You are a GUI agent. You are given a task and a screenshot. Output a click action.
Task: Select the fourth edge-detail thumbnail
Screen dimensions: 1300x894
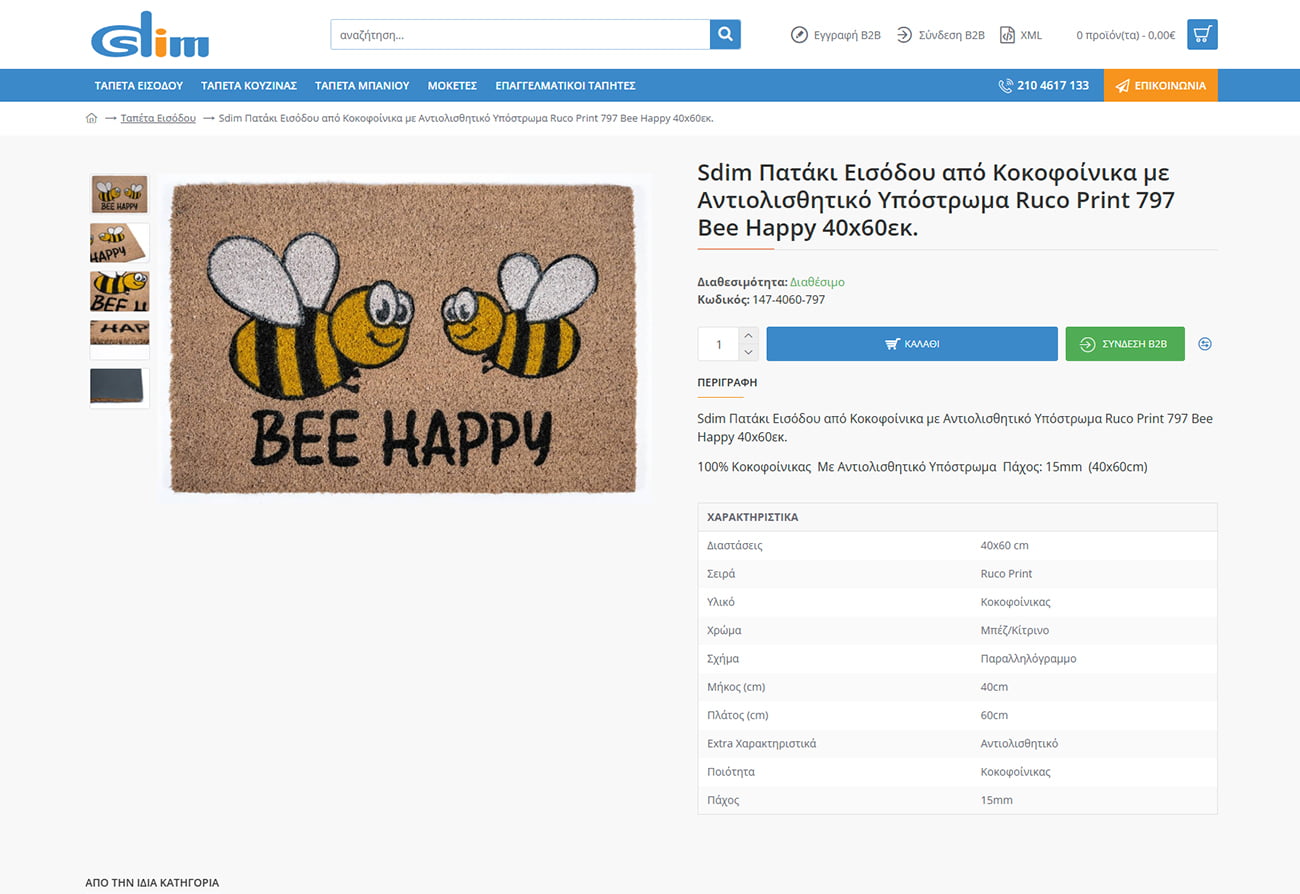pos(119,339)
